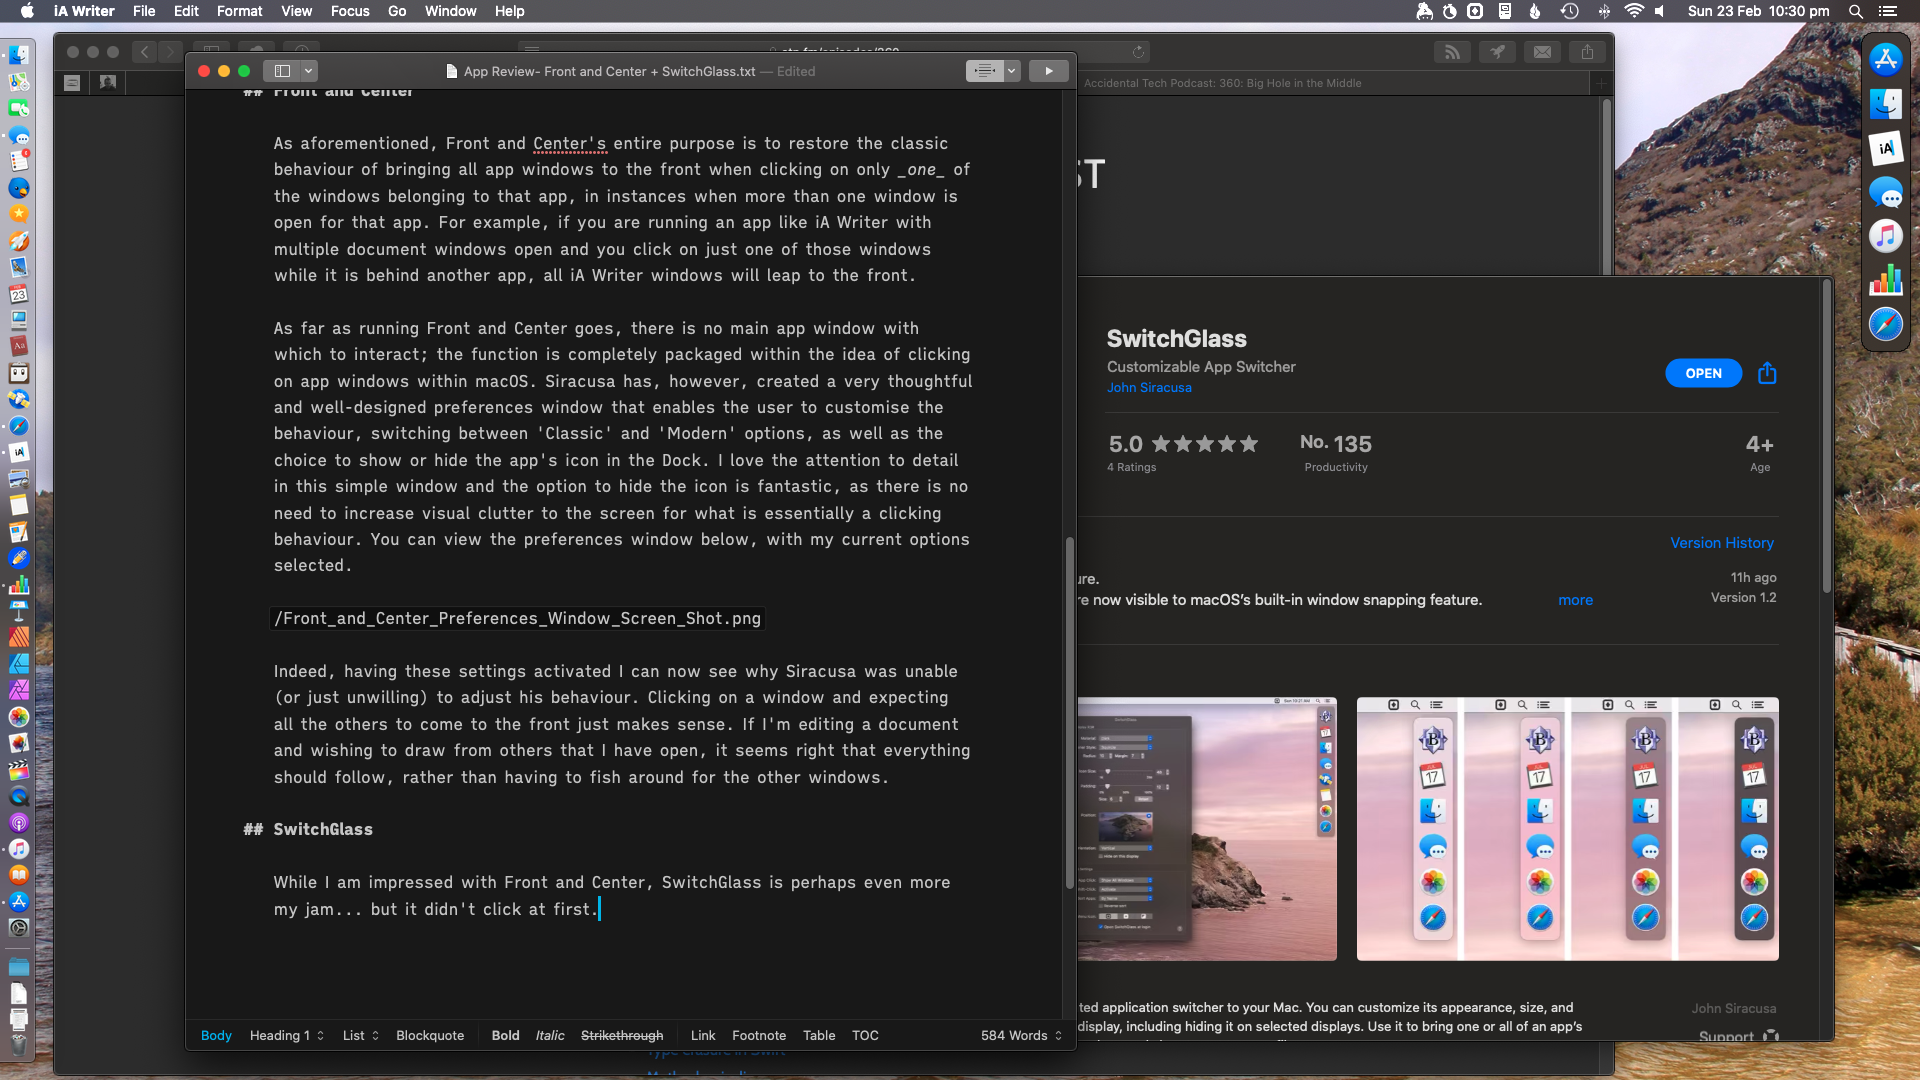Image resolution: width=1920 pixels, height=1080 pixels.
Task: Click the preview play button in iA Writer
Action: point(1048,71)
